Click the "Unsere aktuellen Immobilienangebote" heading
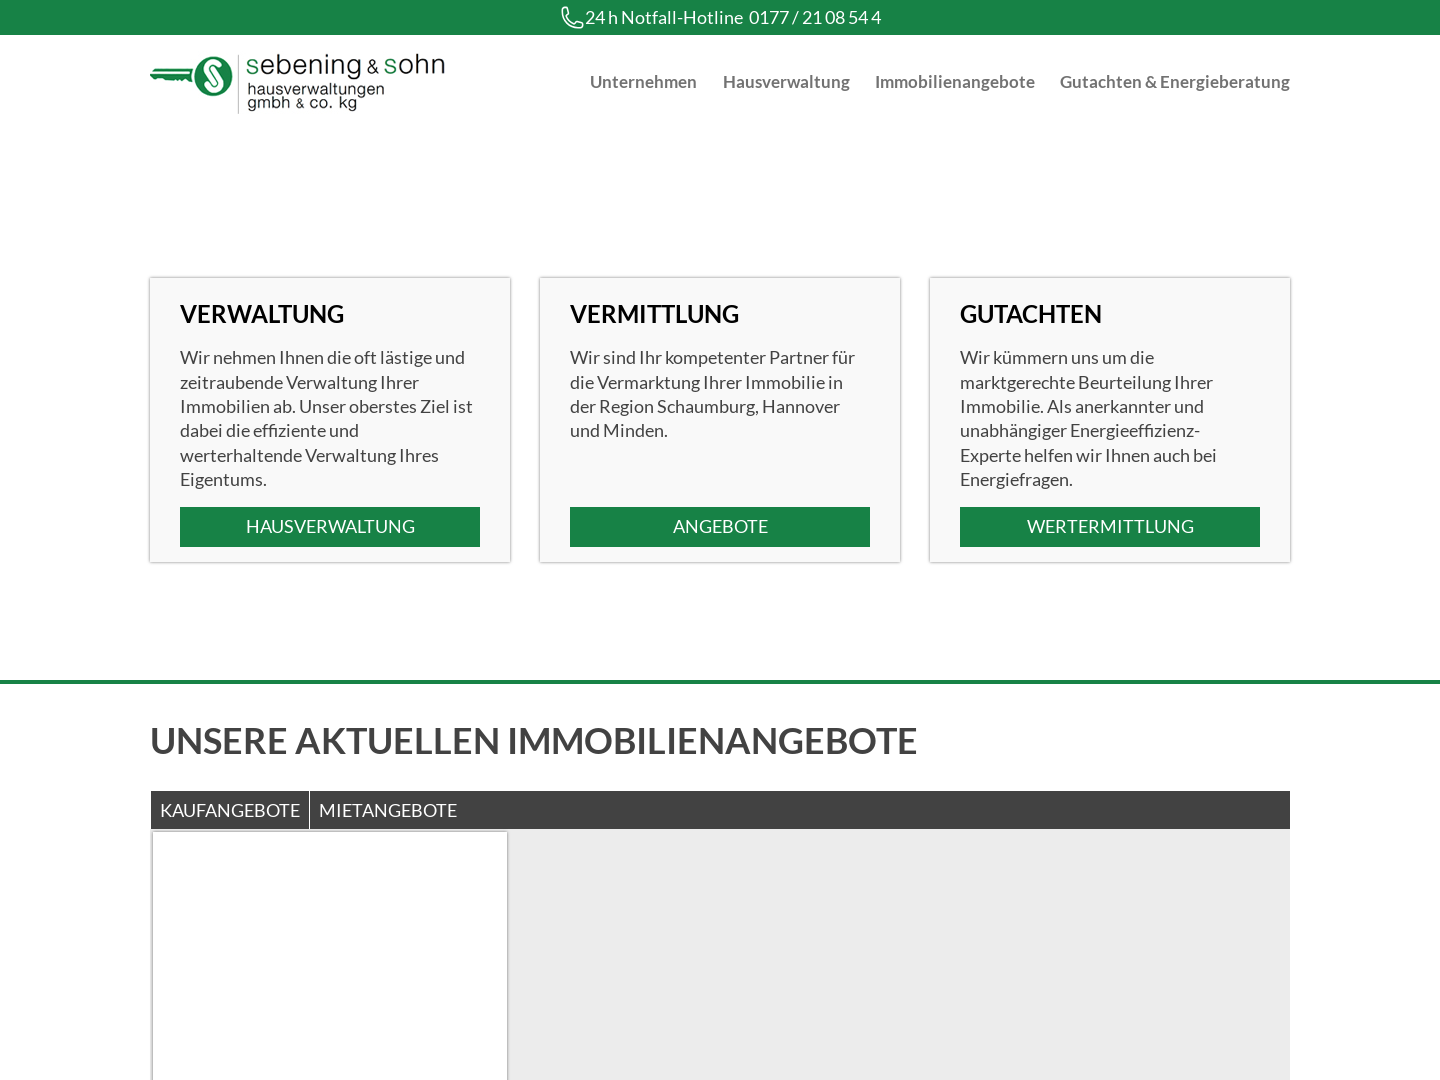Image resolution: width=1440 pixels, height=1080 pixels. pos(533,741)
